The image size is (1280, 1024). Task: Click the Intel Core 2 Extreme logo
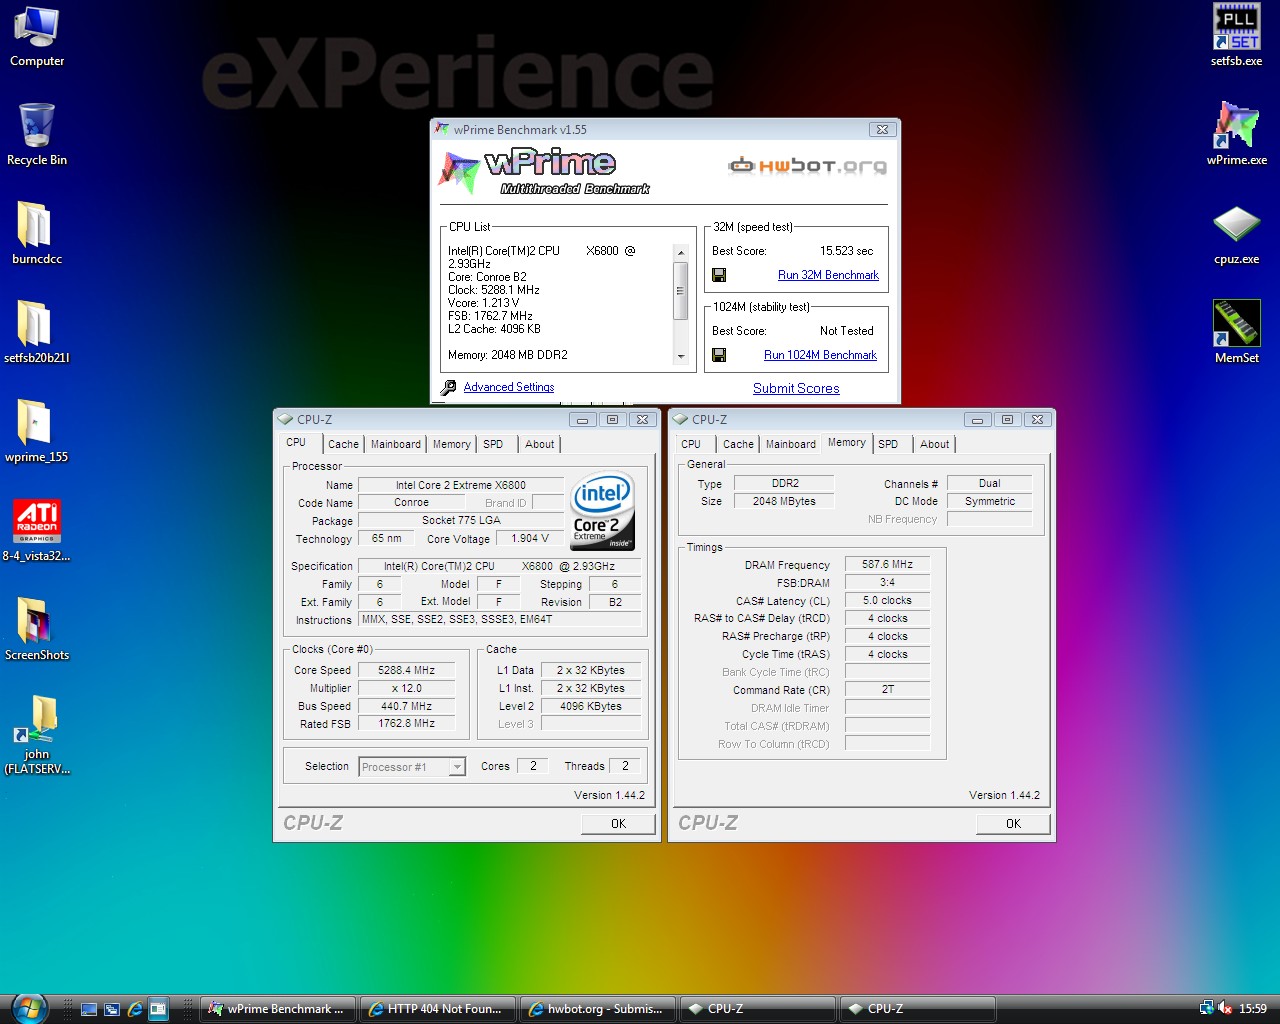tap(602, 510)
